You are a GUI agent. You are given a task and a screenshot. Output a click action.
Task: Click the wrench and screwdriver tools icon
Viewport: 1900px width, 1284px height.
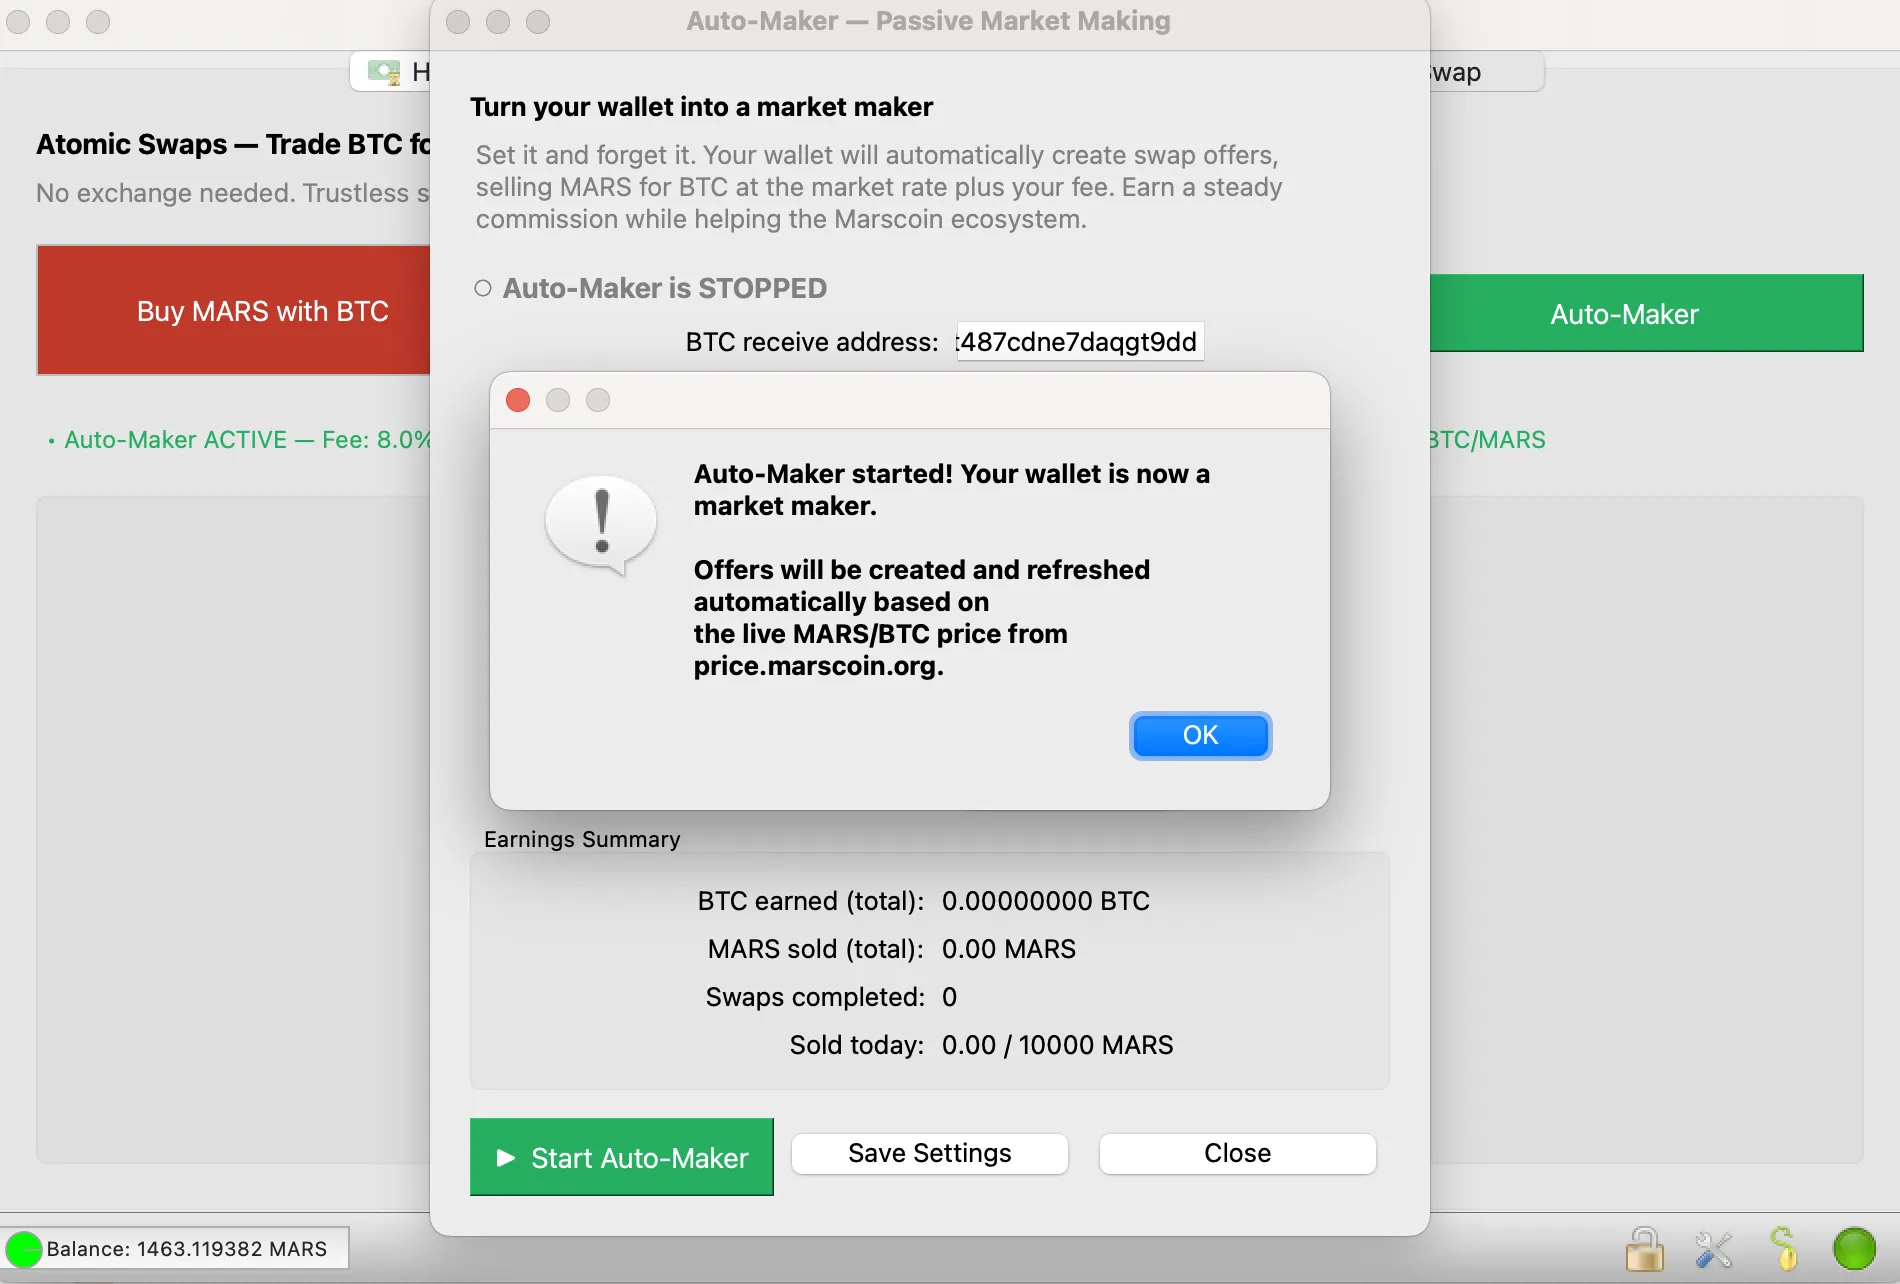pos(1714,1248)
